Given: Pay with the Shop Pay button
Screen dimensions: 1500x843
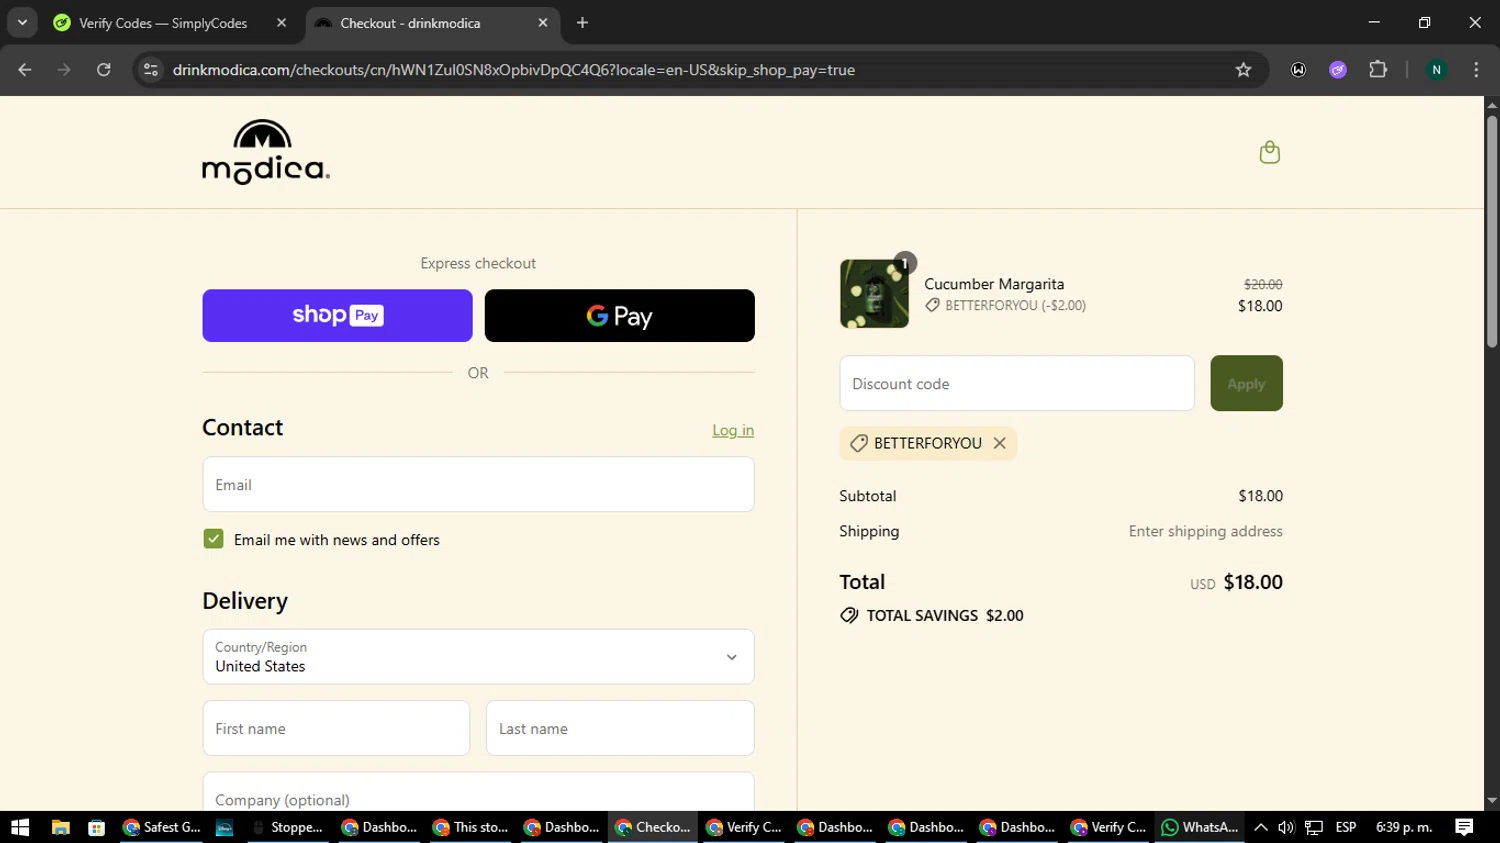Looking at the screenshot, I should [337, 316].
